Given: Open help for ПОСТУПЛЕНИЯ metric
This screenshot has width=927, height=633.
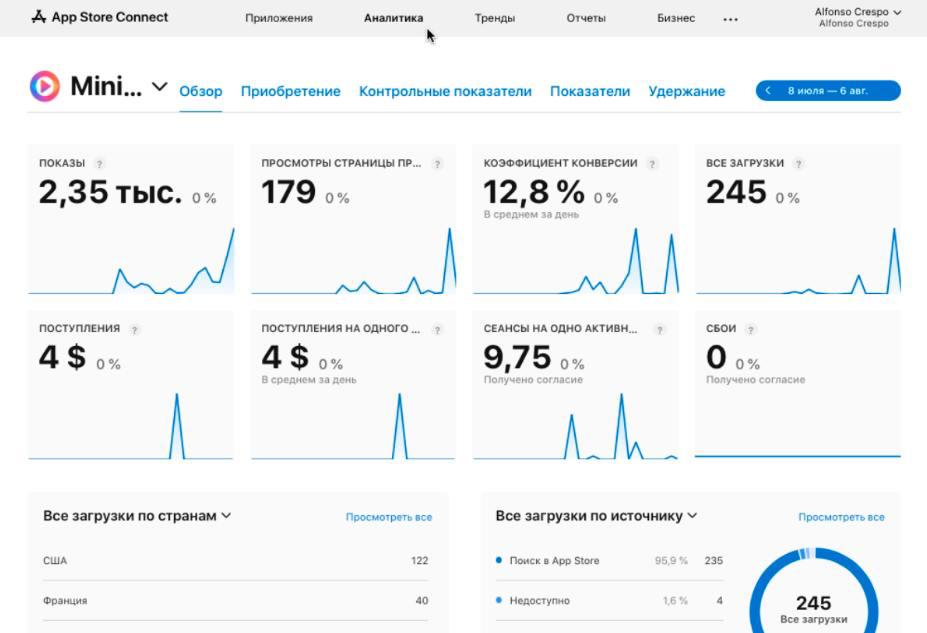Looking at the screenshot, I should tap(134, 330).
